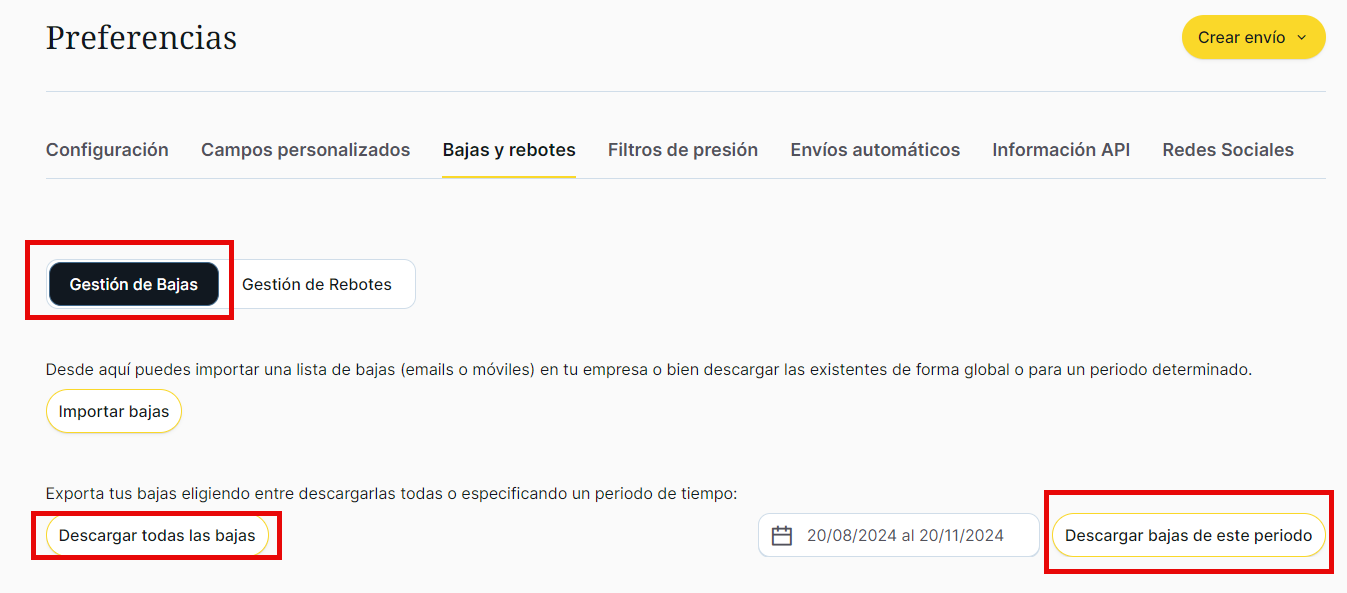This screenshot has height=593, width=1347.
Task: Click the 'Desde aquí puedes importar' description text
Action: 648,370
